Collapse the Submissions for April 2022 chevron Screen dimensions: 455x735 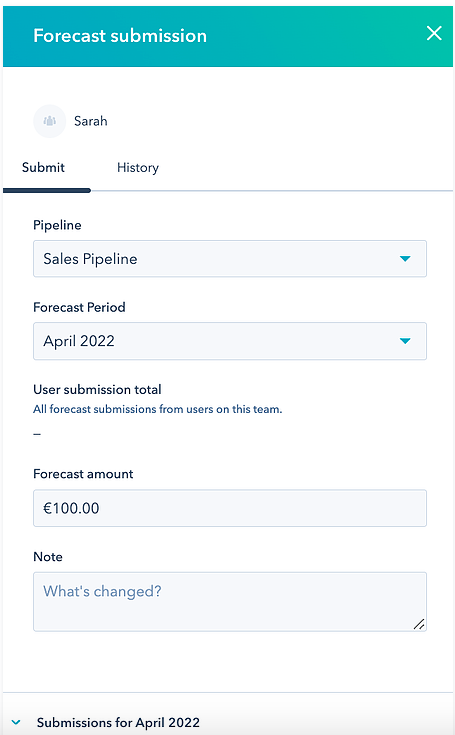point(16,722)
